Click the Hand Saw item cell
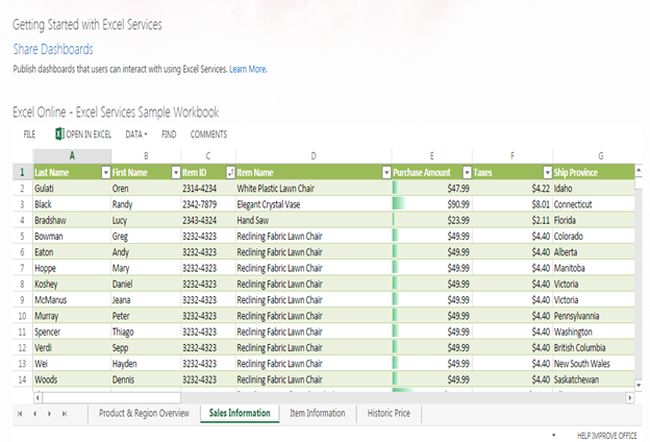Viewport: 650px width, 442px height. tap(314, 221)
